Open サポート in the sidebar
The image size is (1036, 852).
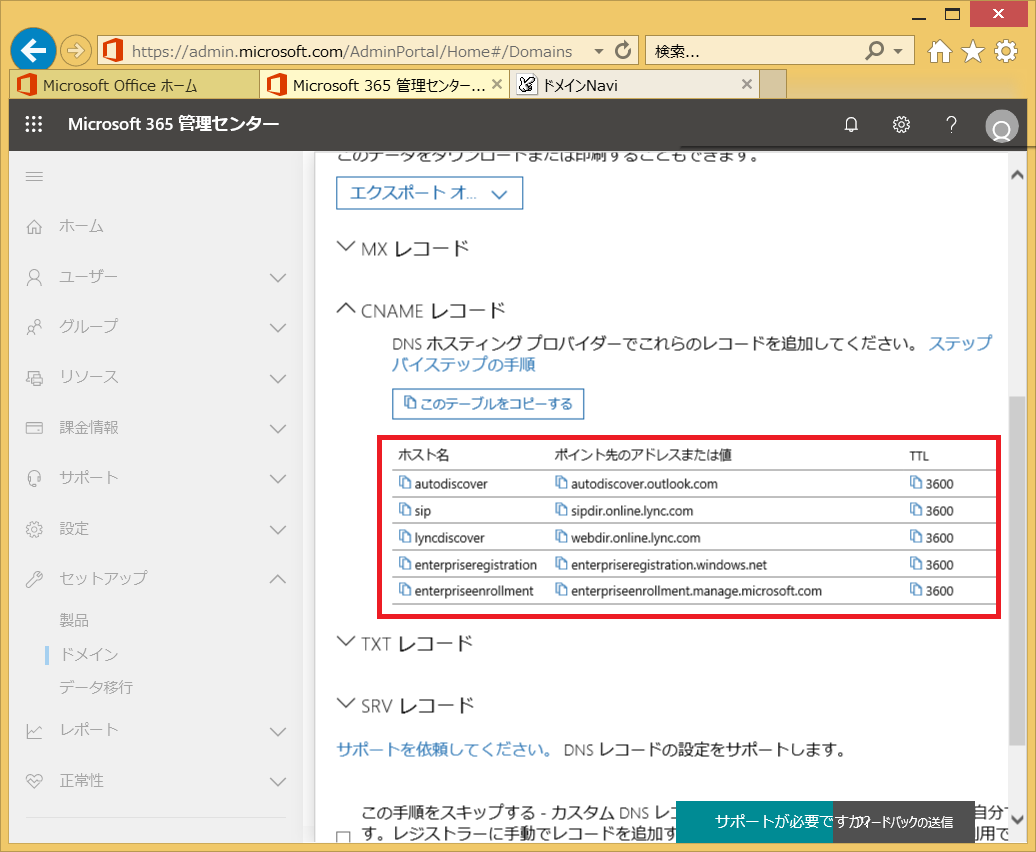pos(89,478)
